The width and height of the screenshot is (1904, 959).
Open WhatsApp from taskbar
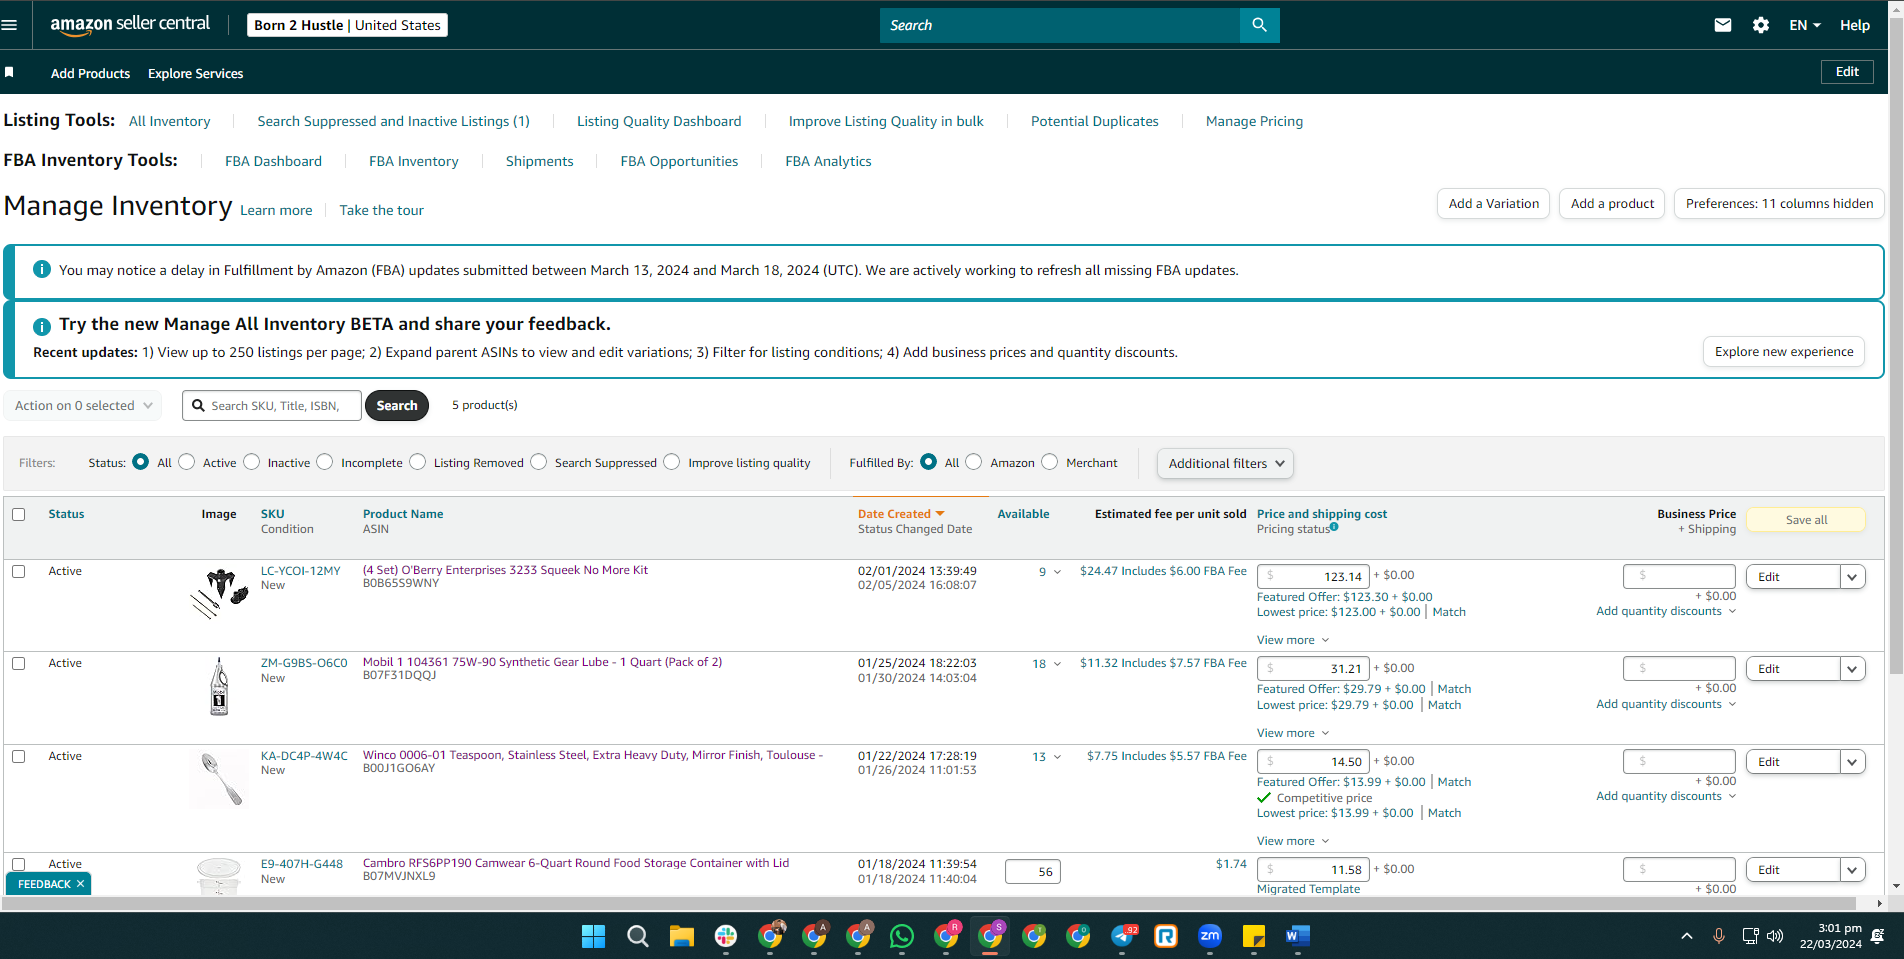902,936
